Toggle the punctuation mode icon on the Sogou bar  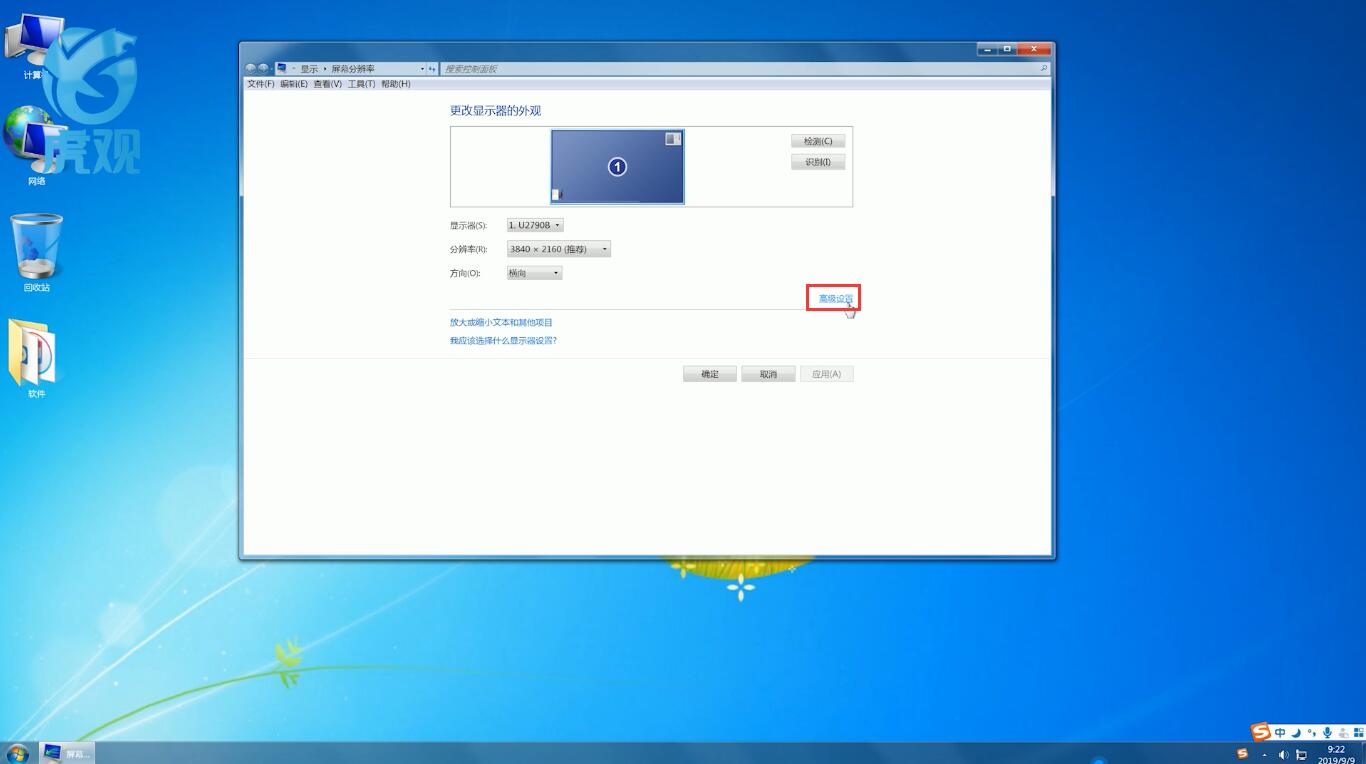pyautogui.click(x=1311, y=733)
